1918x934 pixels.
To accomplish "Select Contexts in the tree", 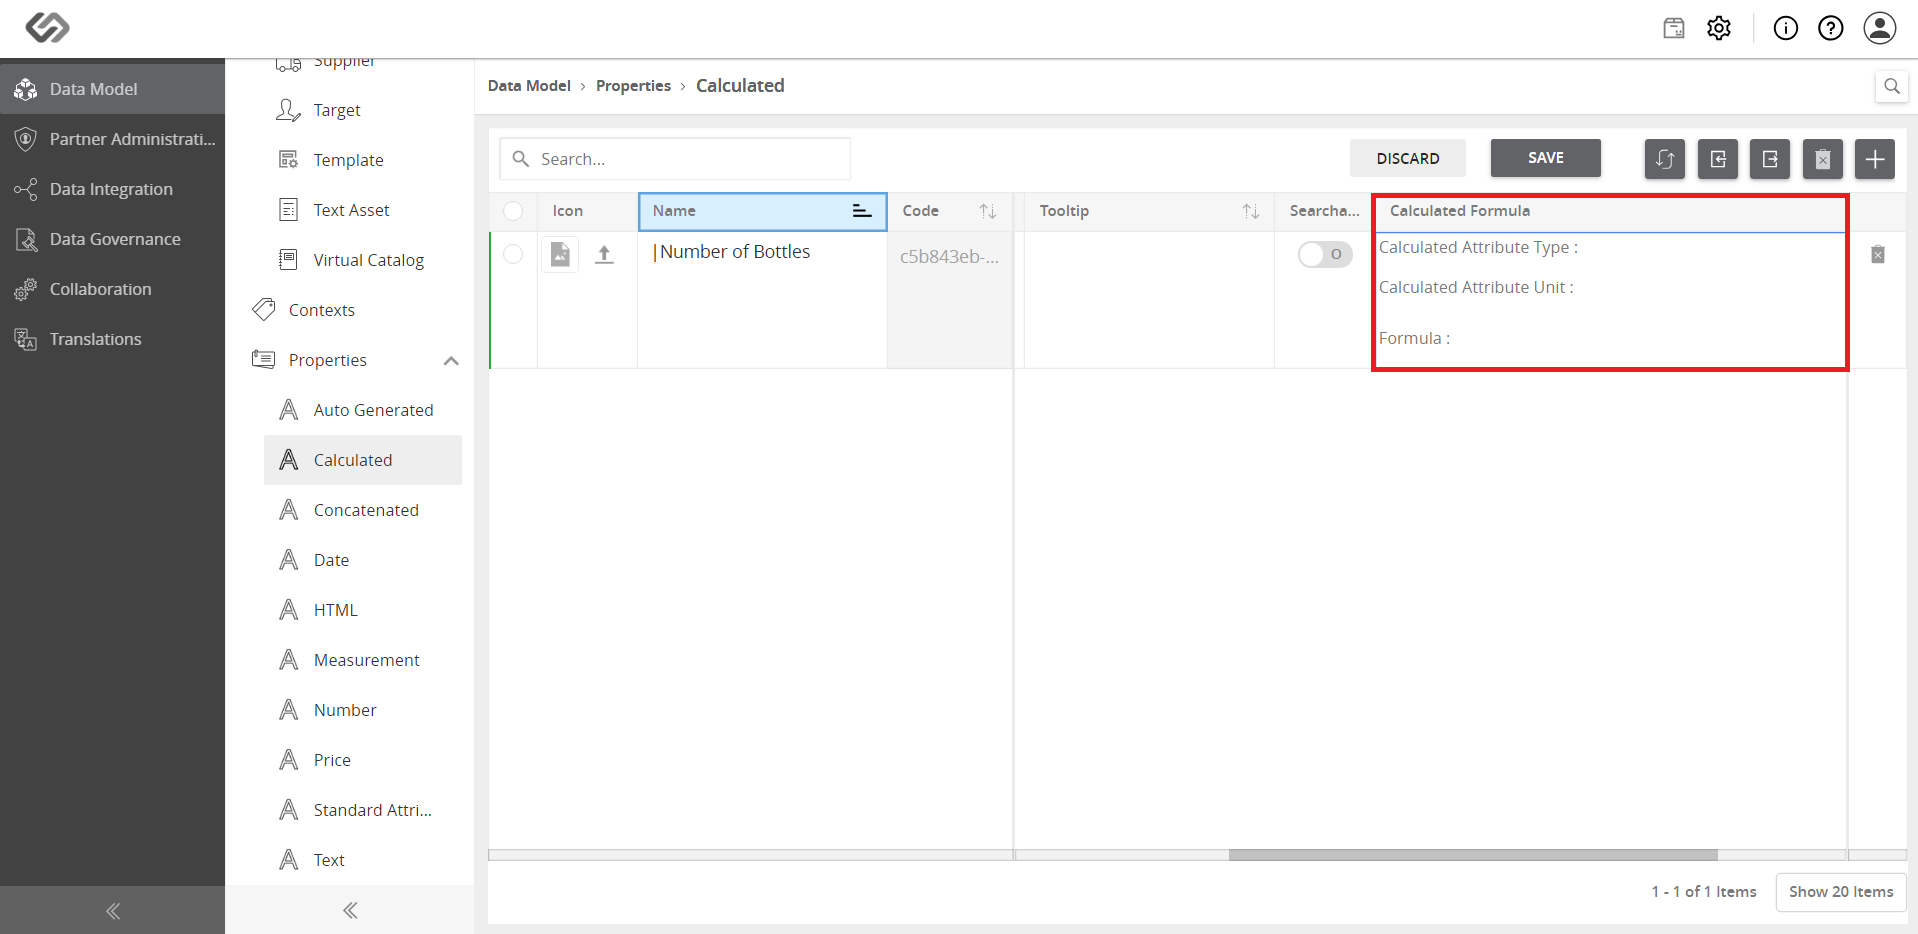I will [x=350, y=310].
